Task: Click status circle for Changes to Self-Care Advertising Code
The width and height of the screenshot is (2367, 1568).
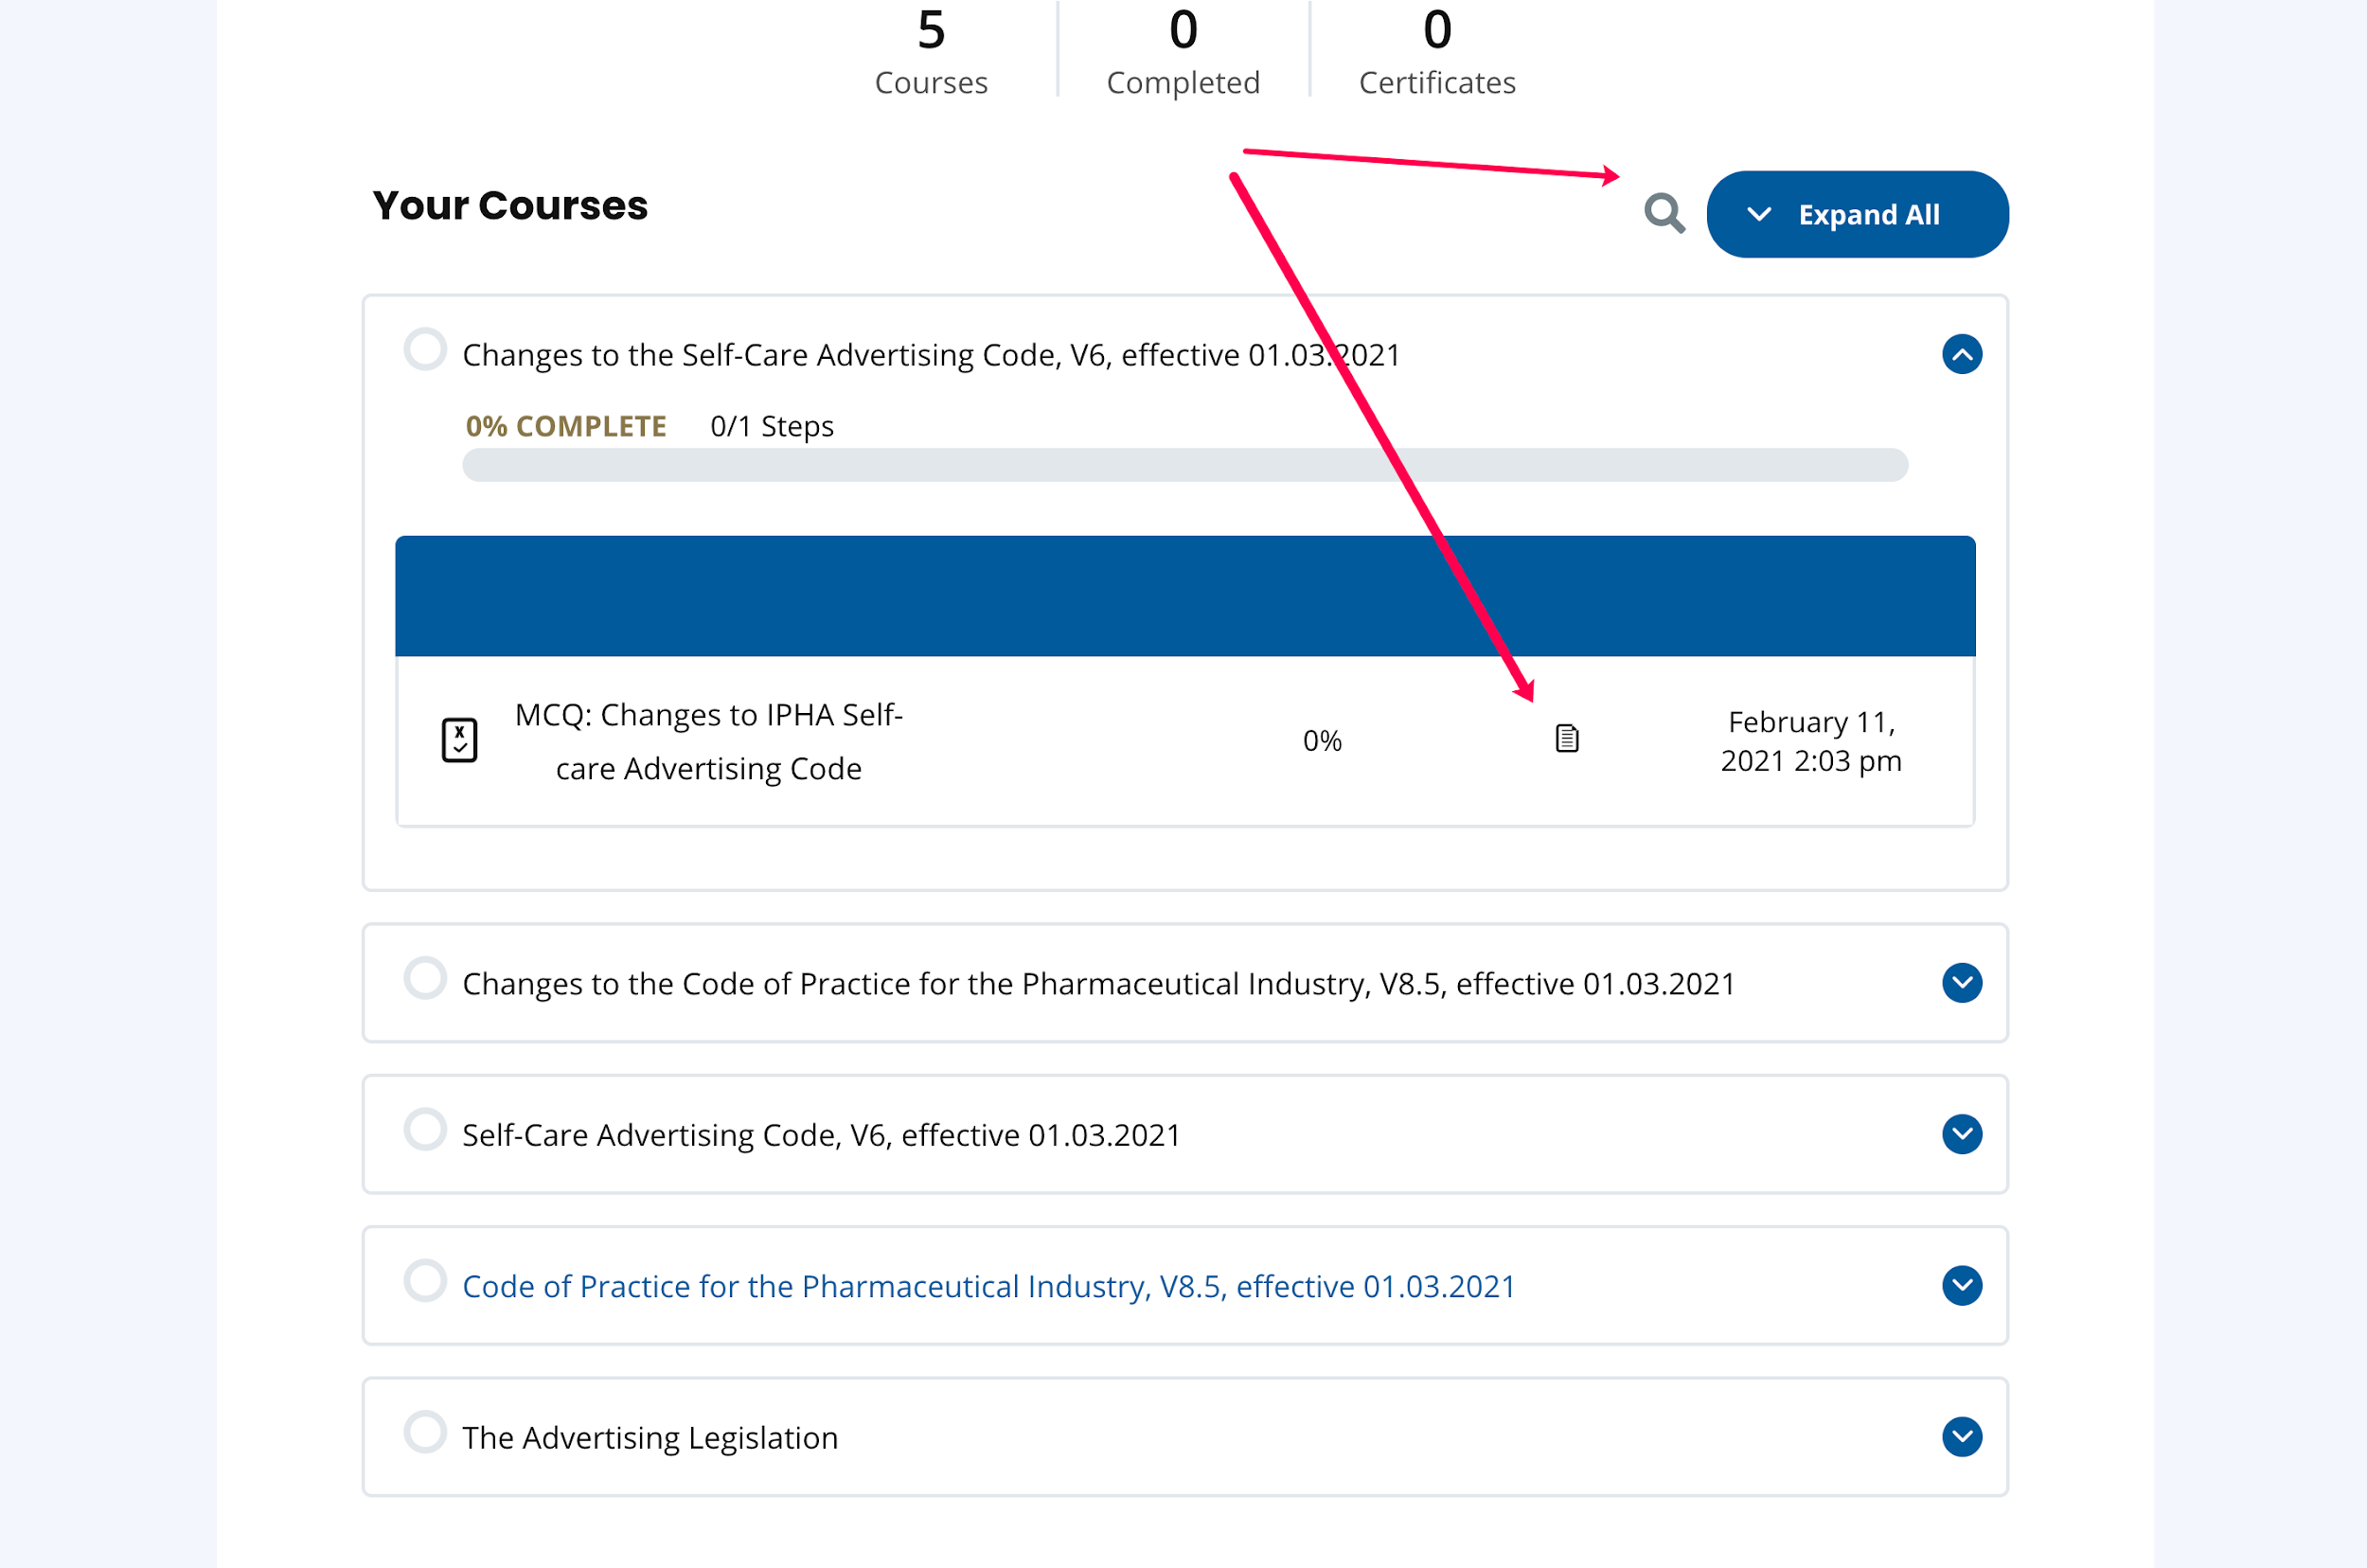Action: click(425, 350)
